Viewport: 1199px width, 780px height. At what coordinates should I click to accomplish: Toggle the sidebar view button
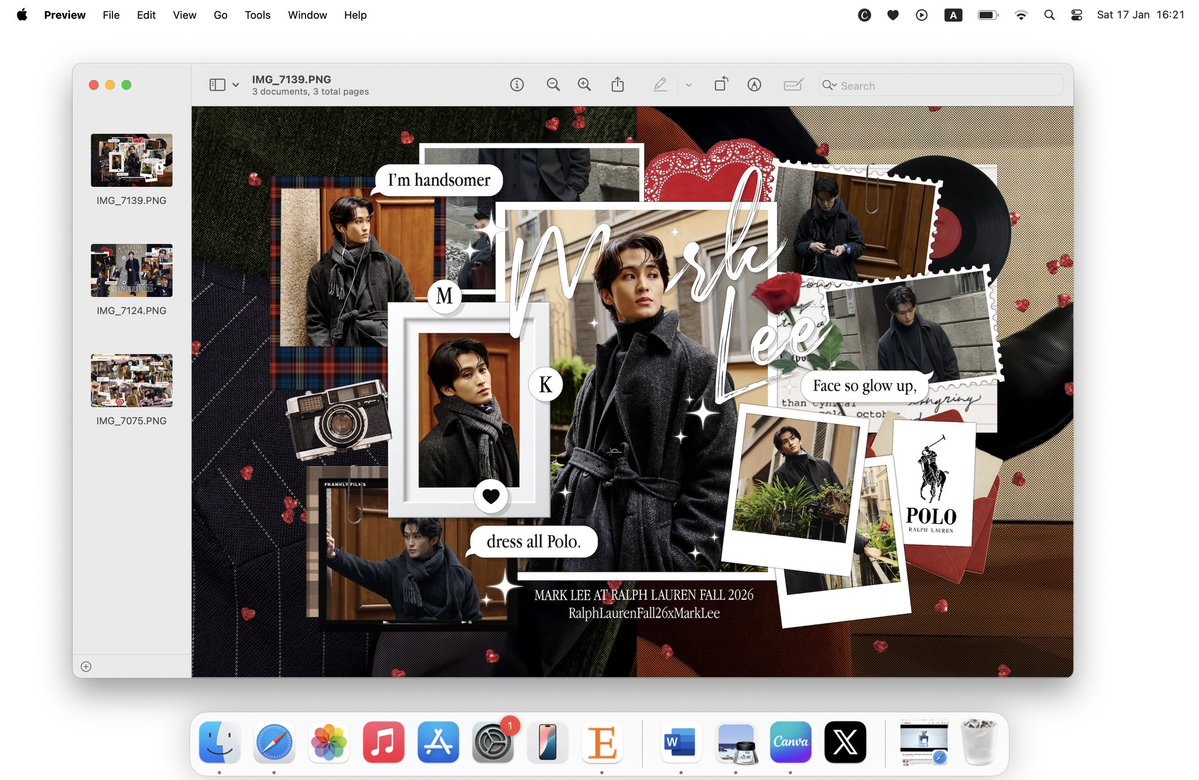[217, 85]
